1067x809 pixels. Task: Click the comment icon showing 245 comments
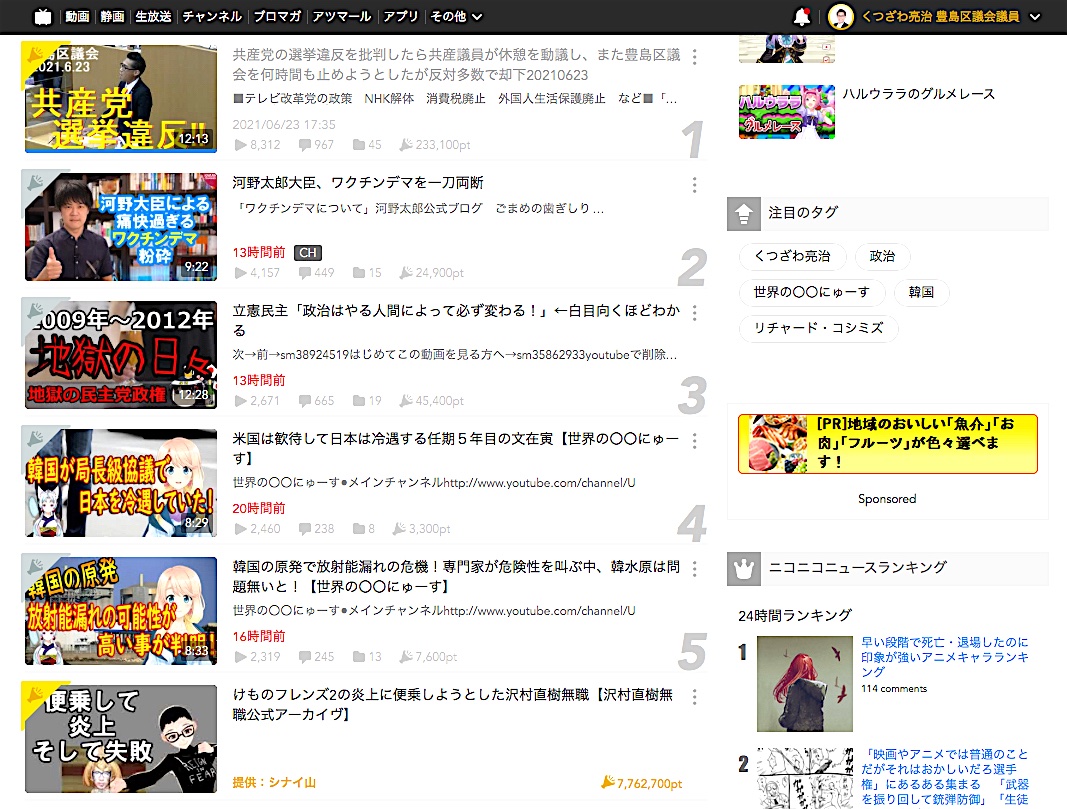pos(305,657)
